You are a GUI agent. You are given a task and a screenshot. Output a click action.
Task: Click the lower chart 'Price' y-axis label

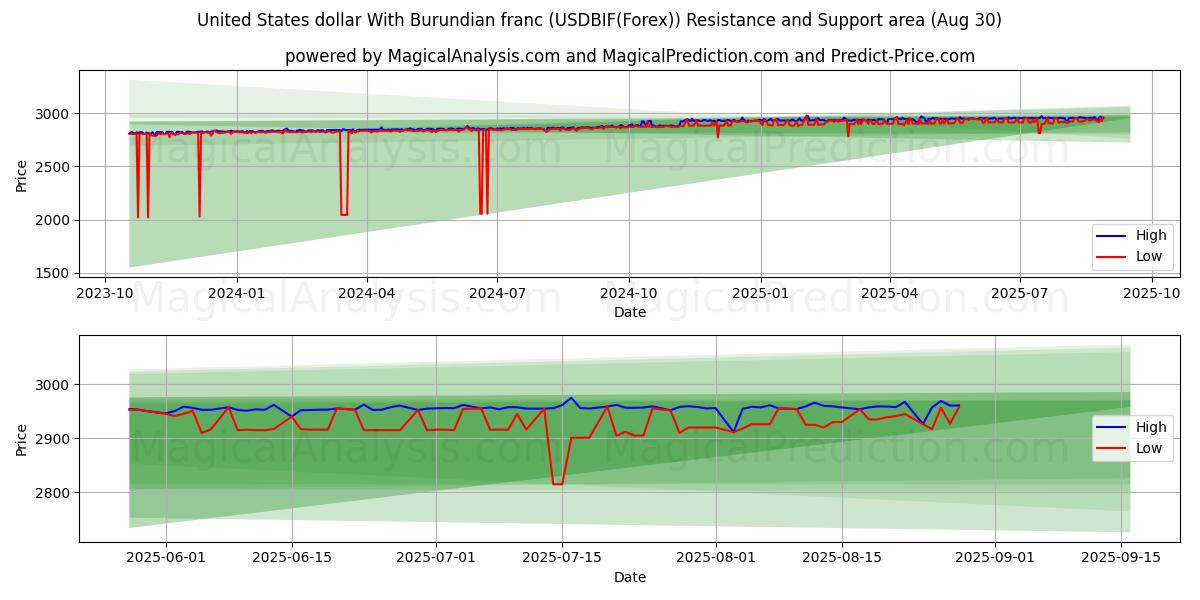[22, 439]
